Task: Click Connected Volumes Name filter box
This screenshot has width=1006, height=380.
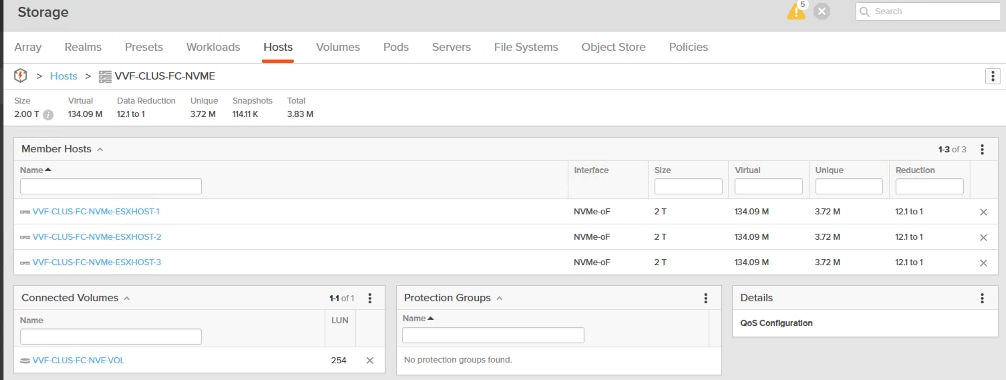Action: pyautogui.click(x=111, y=336)
